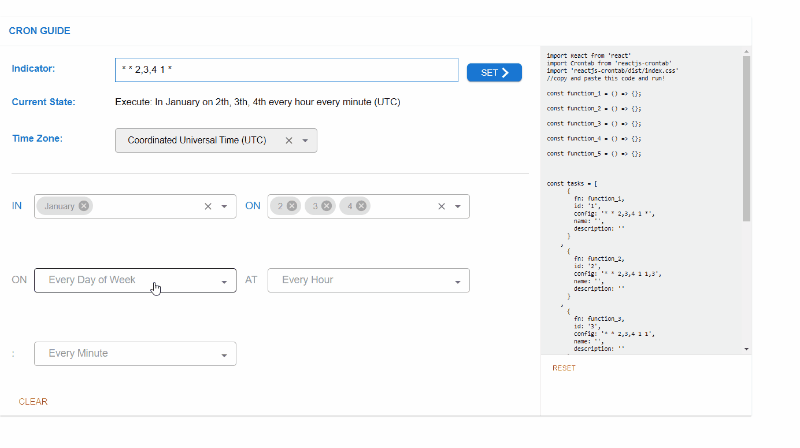Click the Indicator cron expression field
The image size is (800, 448).
pyautogui.click(x=287, y=70)
